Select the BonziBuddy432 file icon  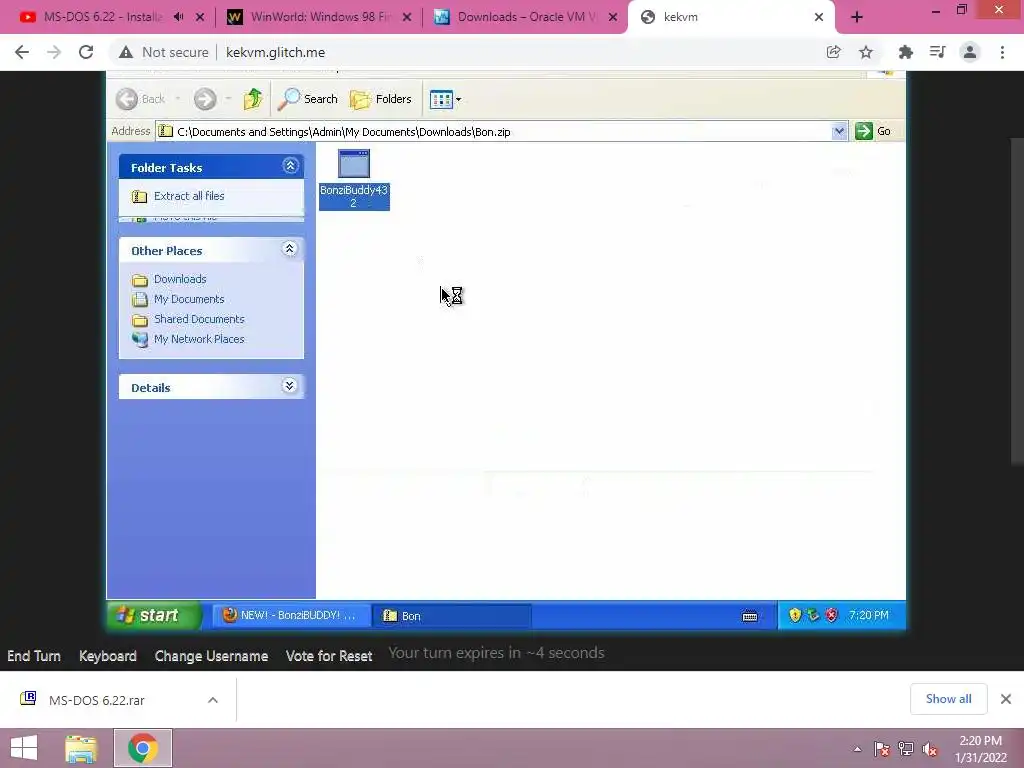[x=354, y=179]
